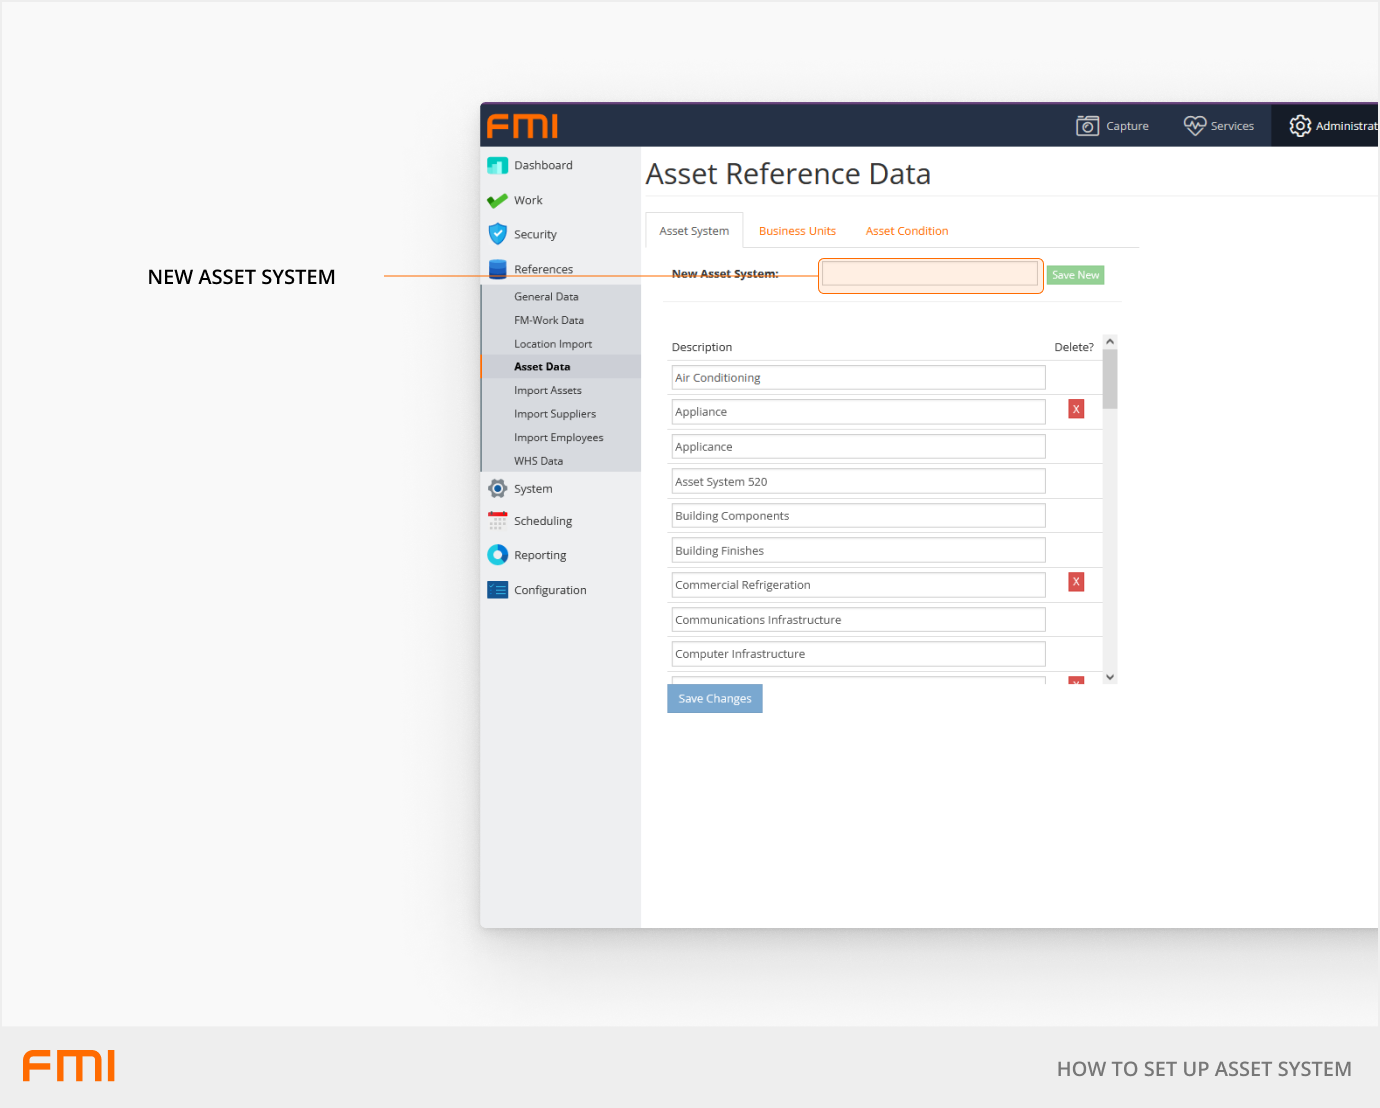The height and width of the screenshot is (1108, 1380).
Task: Switch to the Asset Condition tab
Action: [906, 231]
